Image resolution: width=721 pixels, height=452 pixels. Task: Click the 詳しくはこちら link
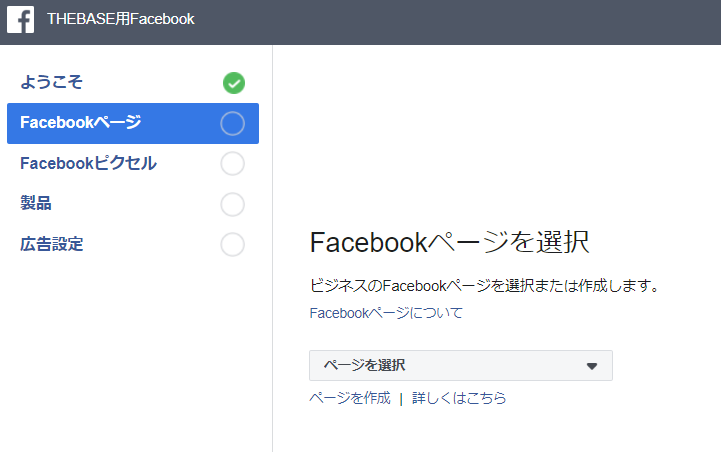coord(459,398)
